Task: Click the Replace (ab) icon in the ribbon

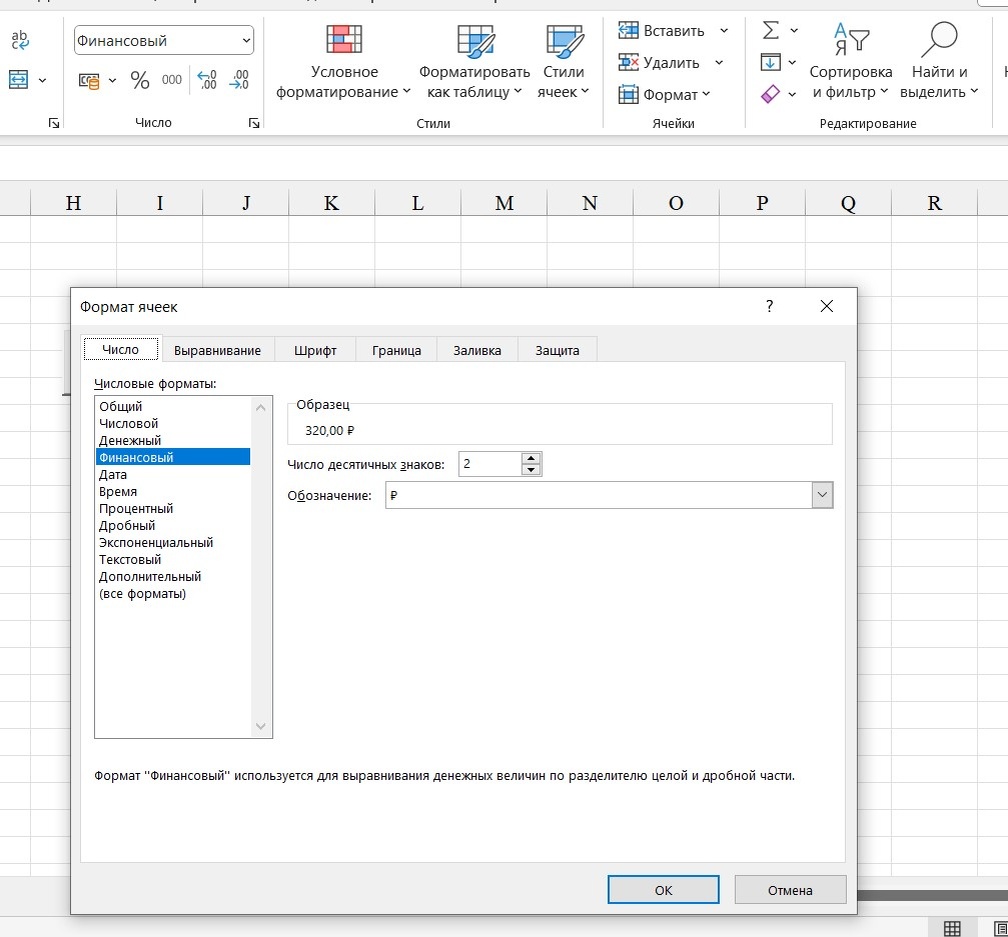Action: 20,40
